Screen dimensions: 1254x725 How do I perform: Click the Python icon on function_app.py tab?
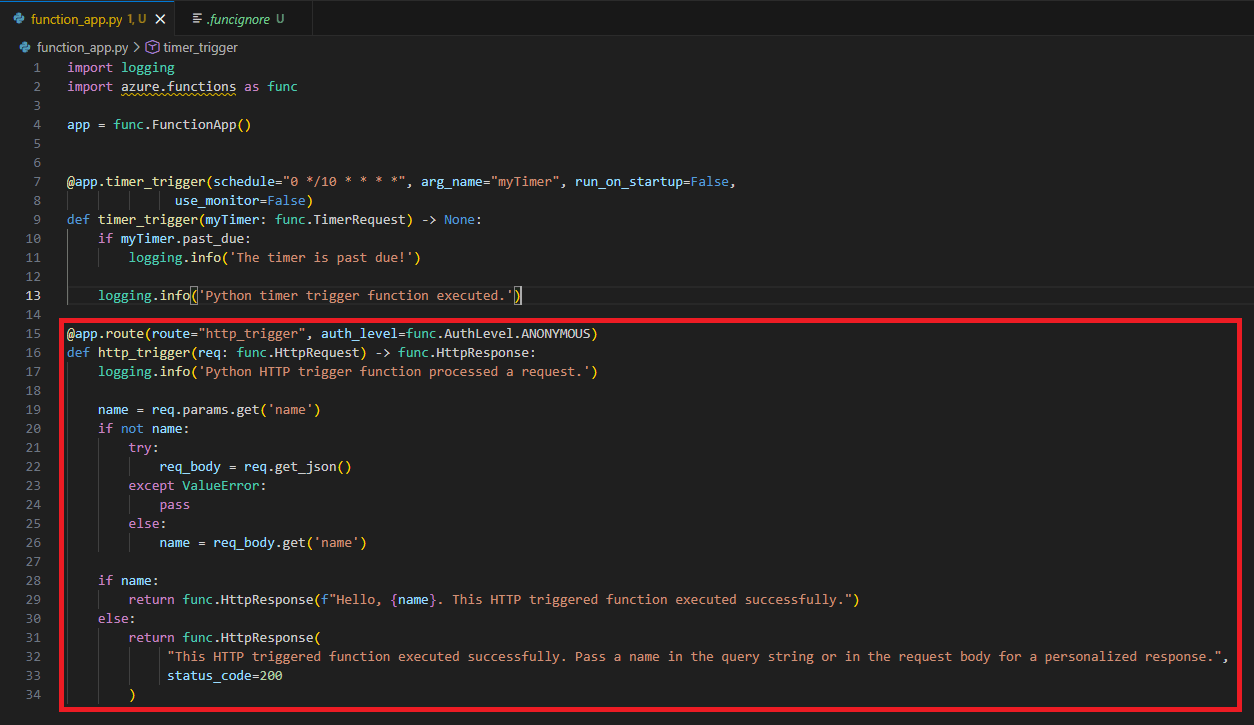(x=19, y=19)
